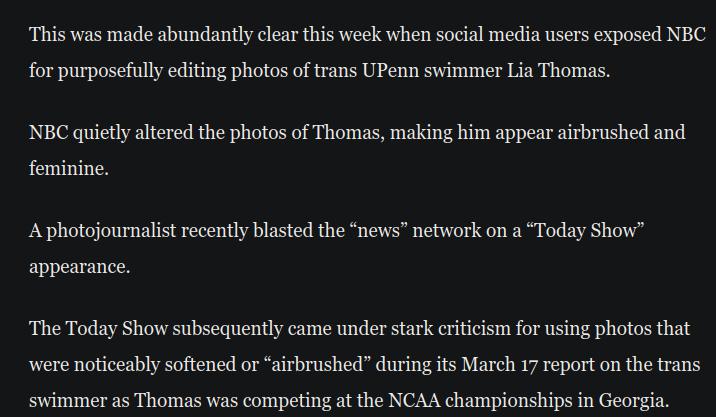Click the word "feminine"
The height and width of the screenshot is (417, 716).
tap(68, 169)
